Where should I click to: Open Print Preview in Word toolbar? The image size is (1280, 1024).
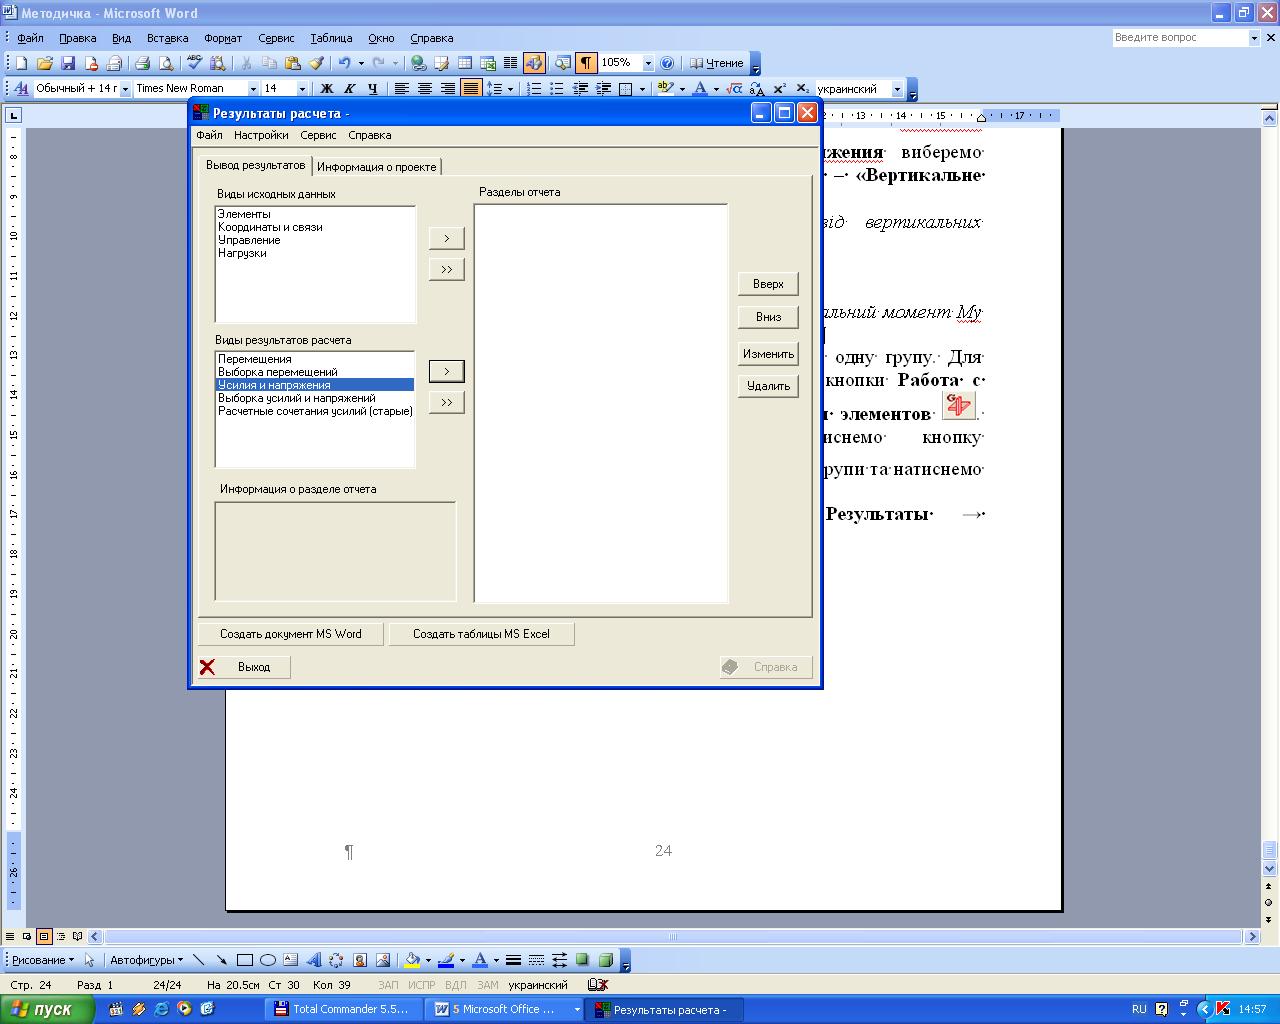pos(166,63)
